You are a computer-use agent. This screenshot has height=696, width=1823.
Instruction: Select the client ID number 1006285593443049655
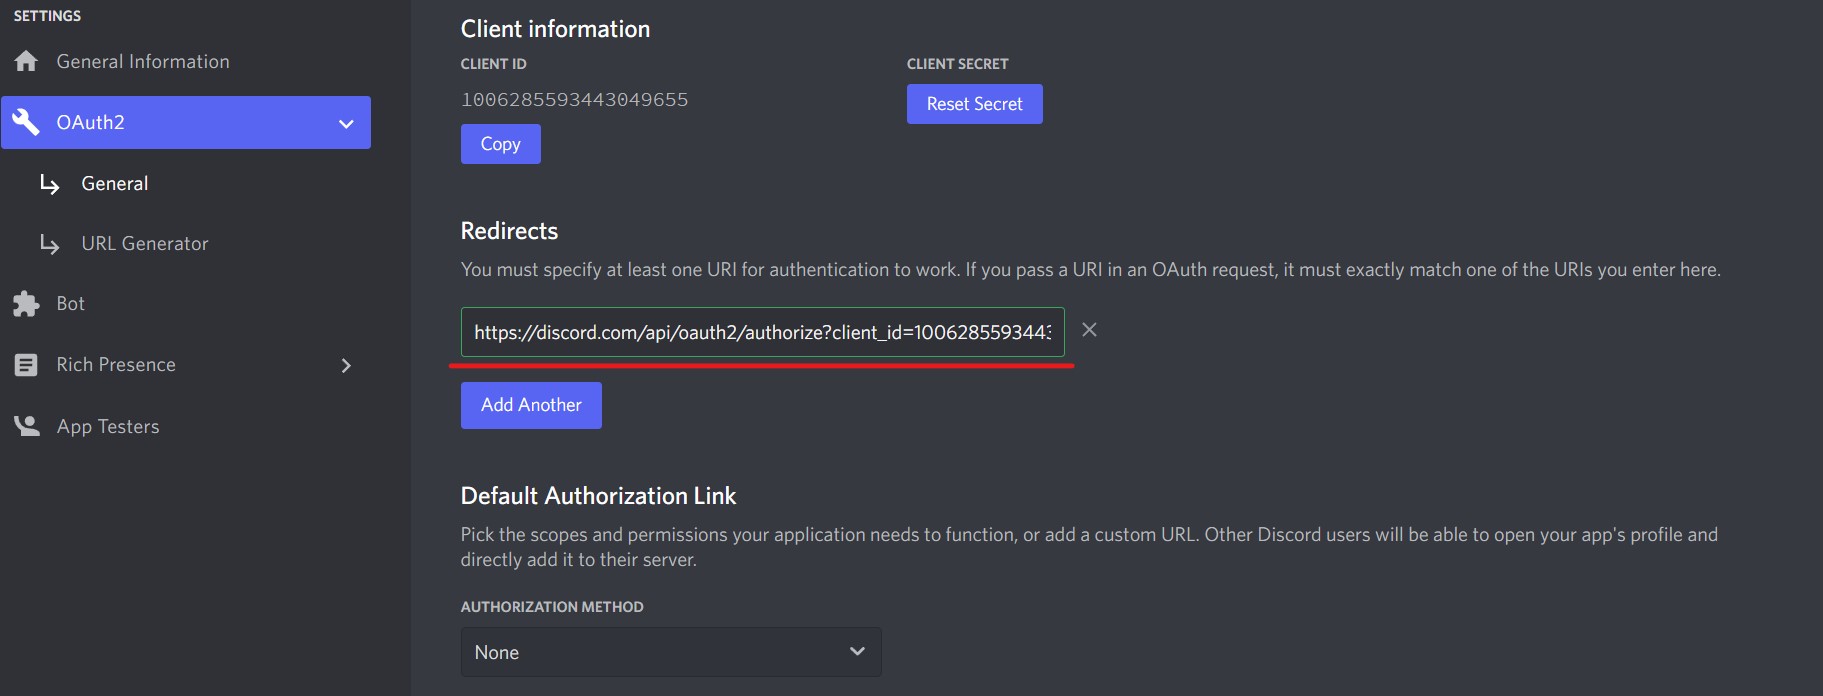(574, 100)
